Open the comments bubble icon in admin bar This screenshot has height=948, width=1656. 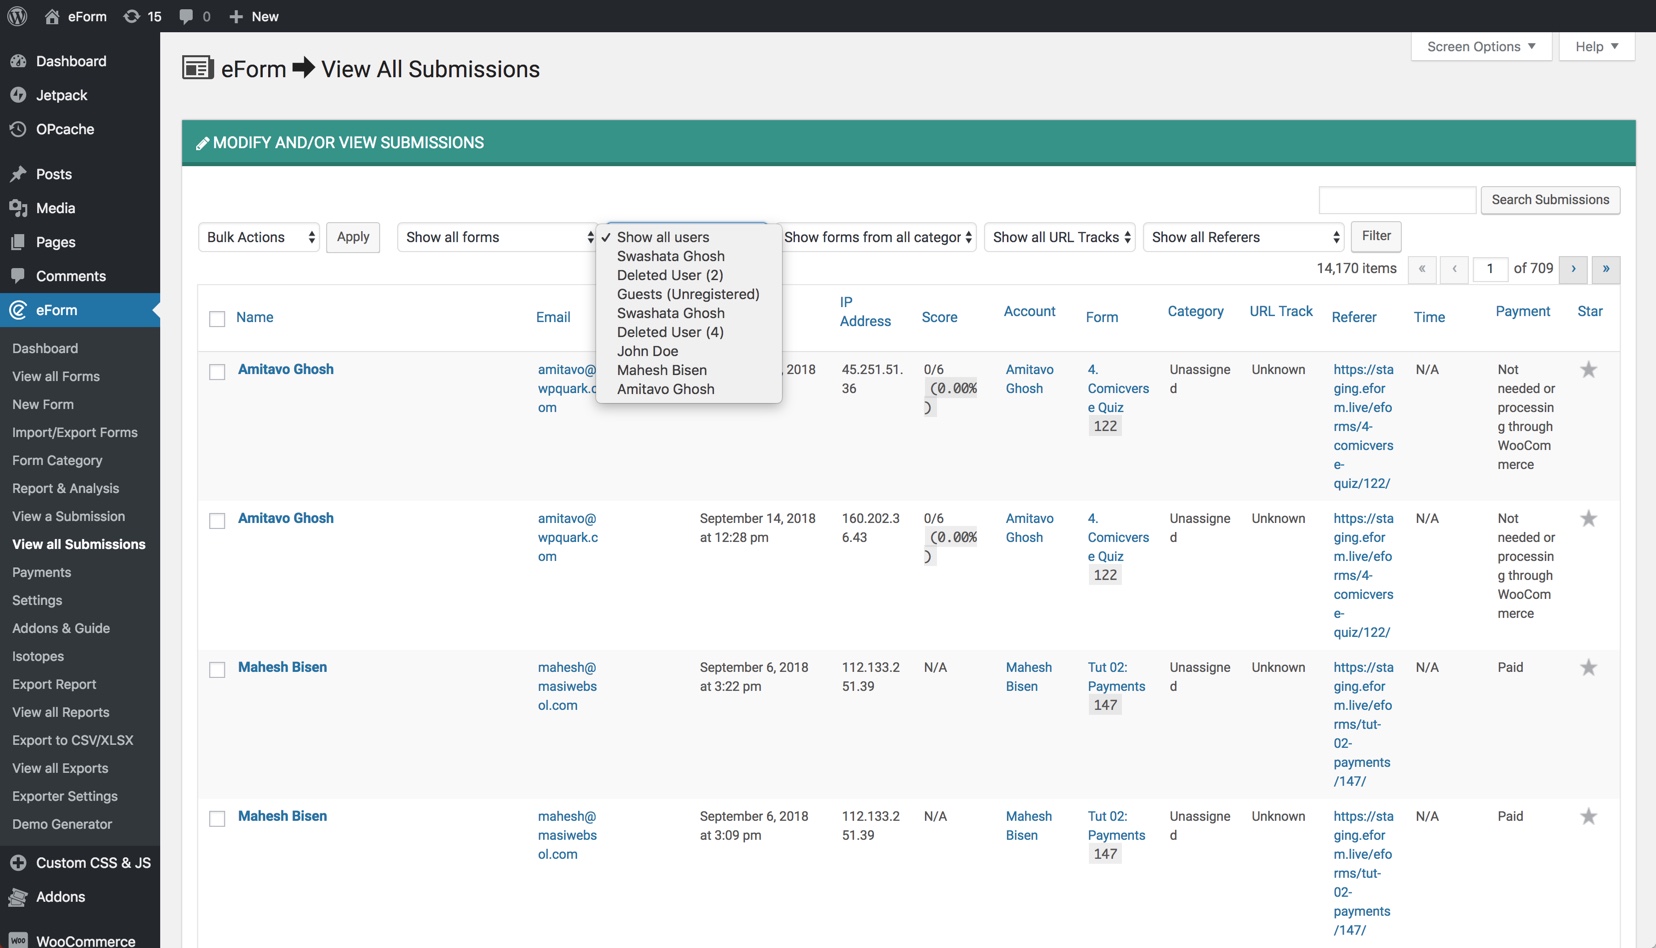click(x=186, y=16)
